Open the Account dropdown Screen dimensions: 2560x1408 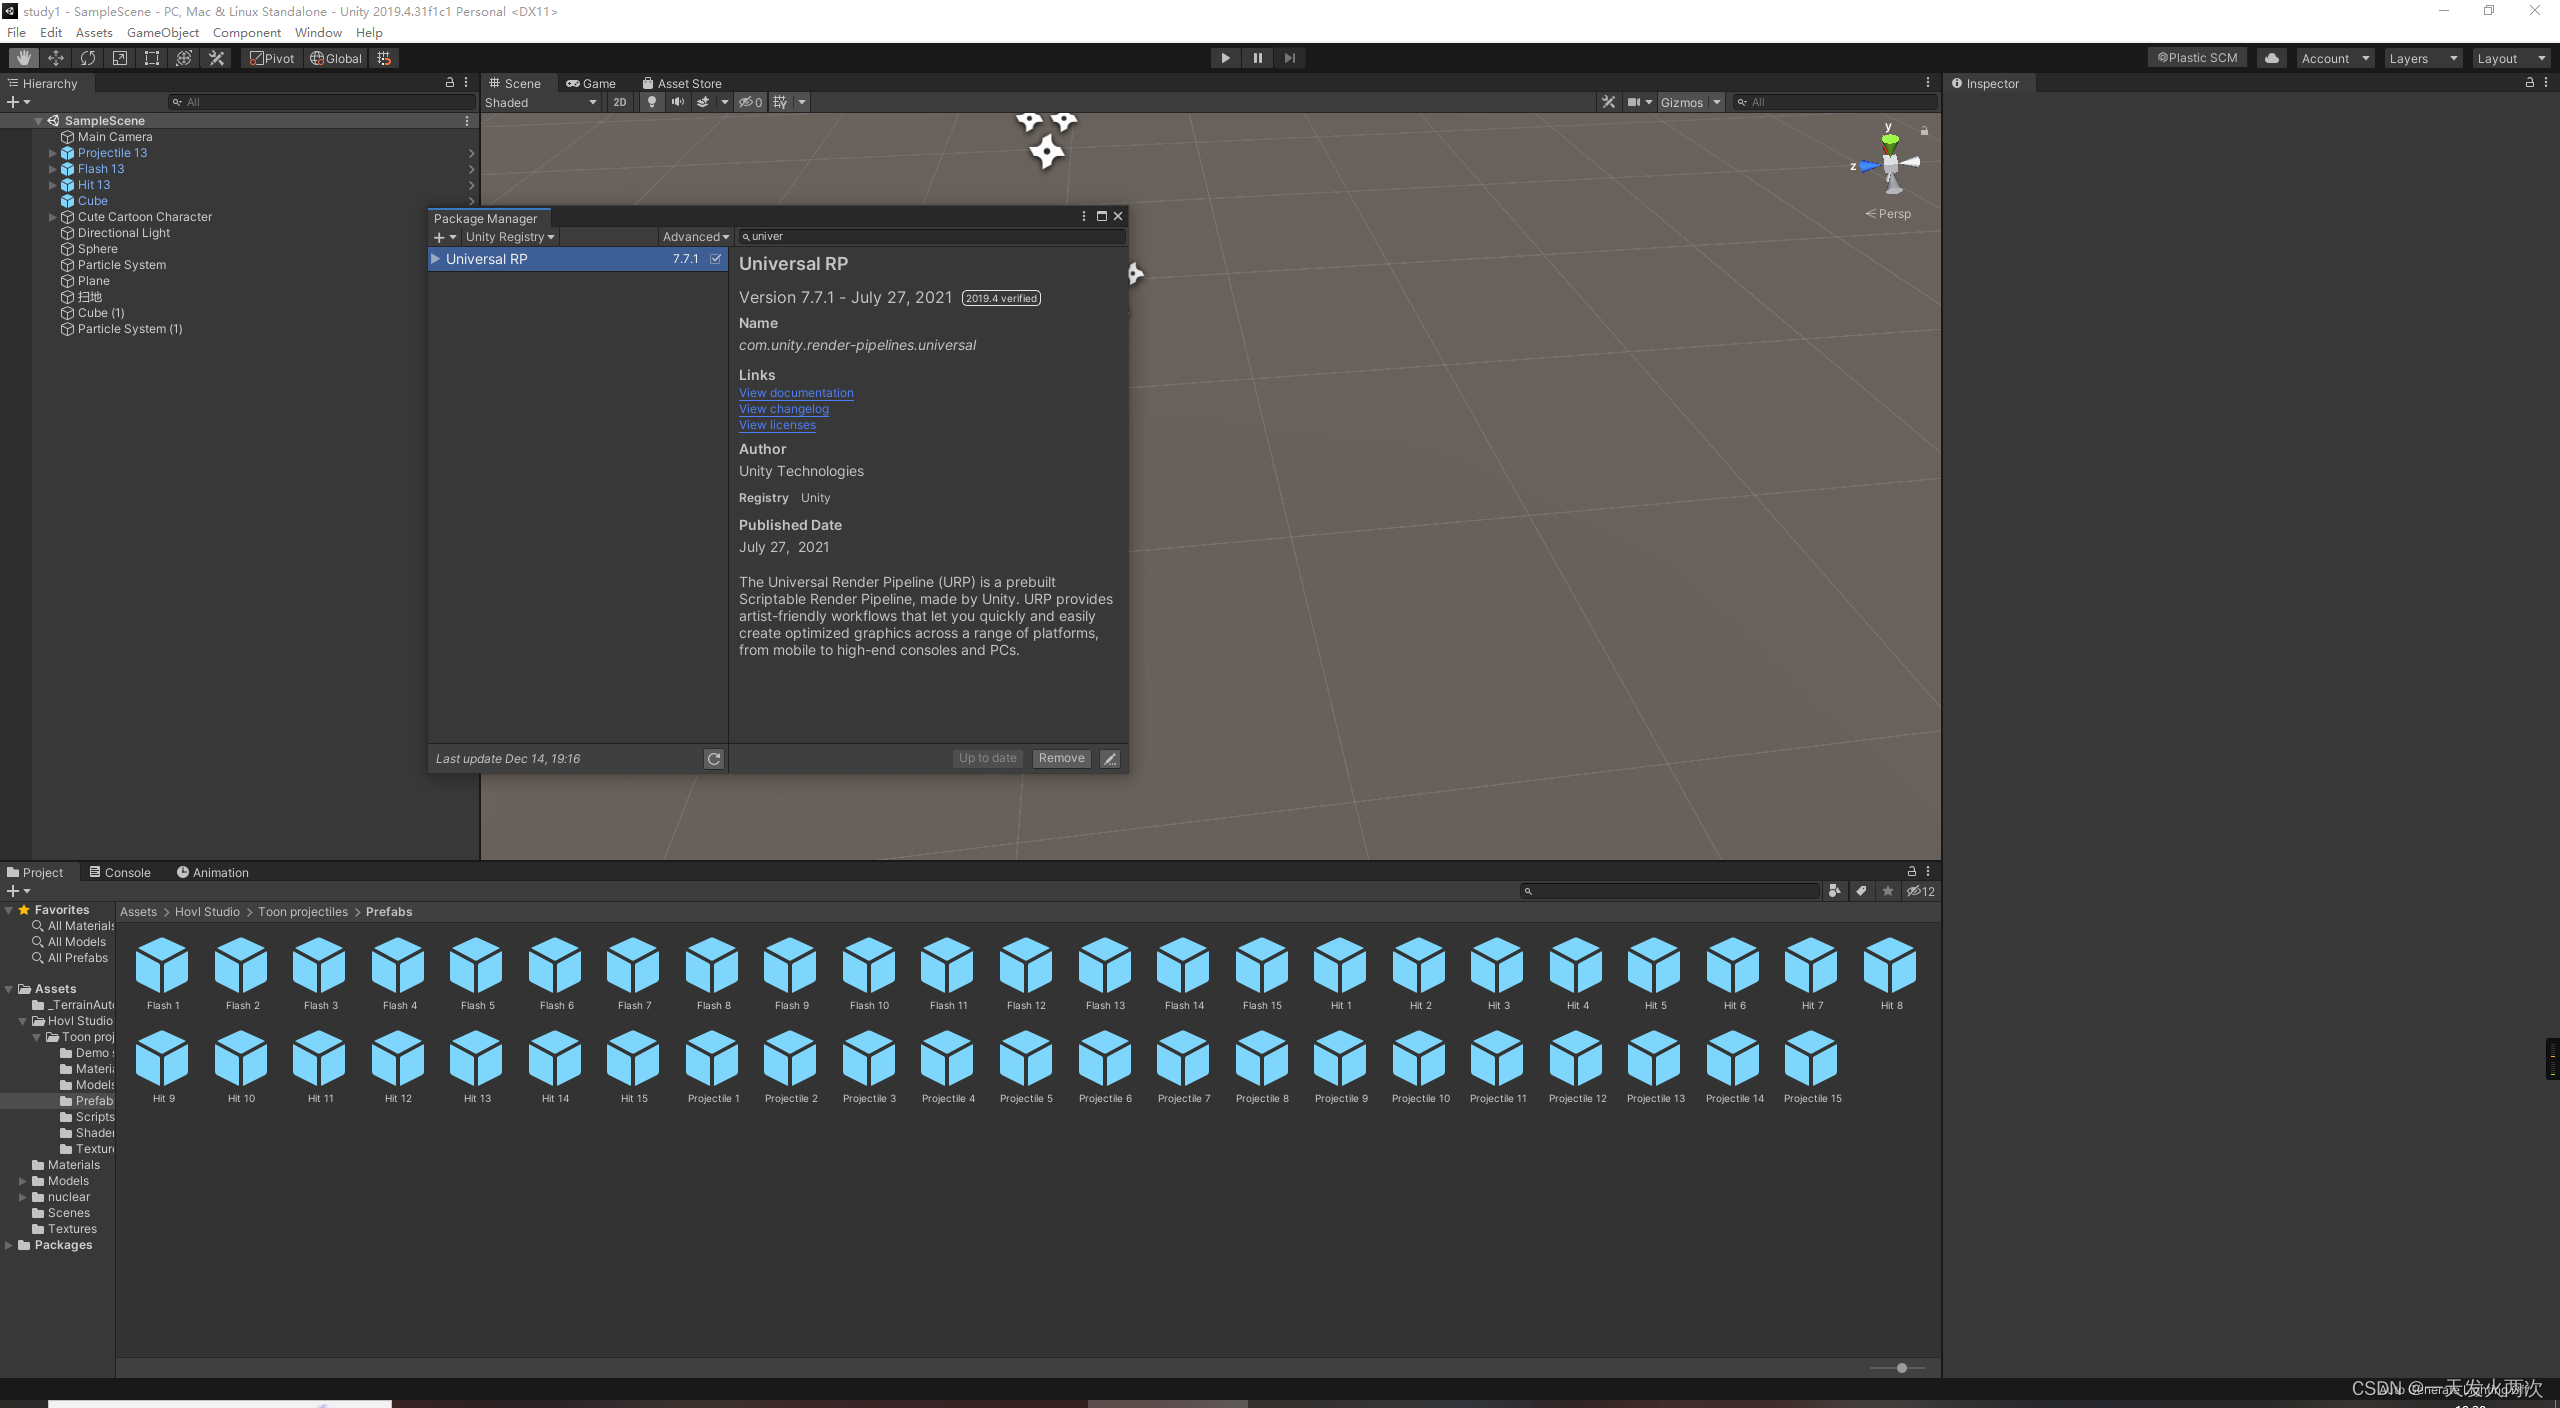[2335, 58]
